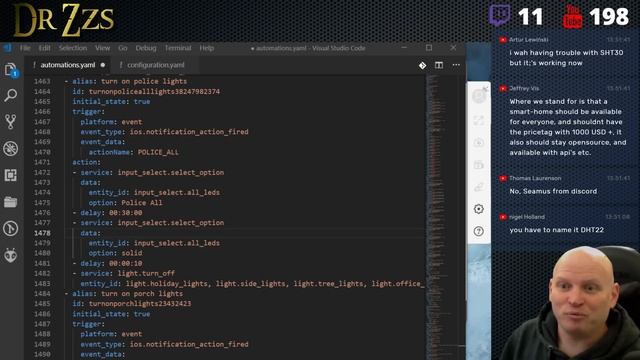This screenshot has width=640, height=360.
Task: Click line number 1484 in the gutter
Action: 42,294
